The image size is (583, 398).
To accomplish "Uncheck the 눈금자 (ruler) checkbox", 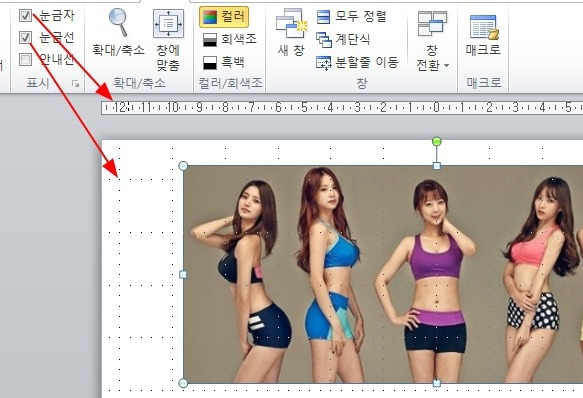I will pyautogui.click(x=26, y=15).
